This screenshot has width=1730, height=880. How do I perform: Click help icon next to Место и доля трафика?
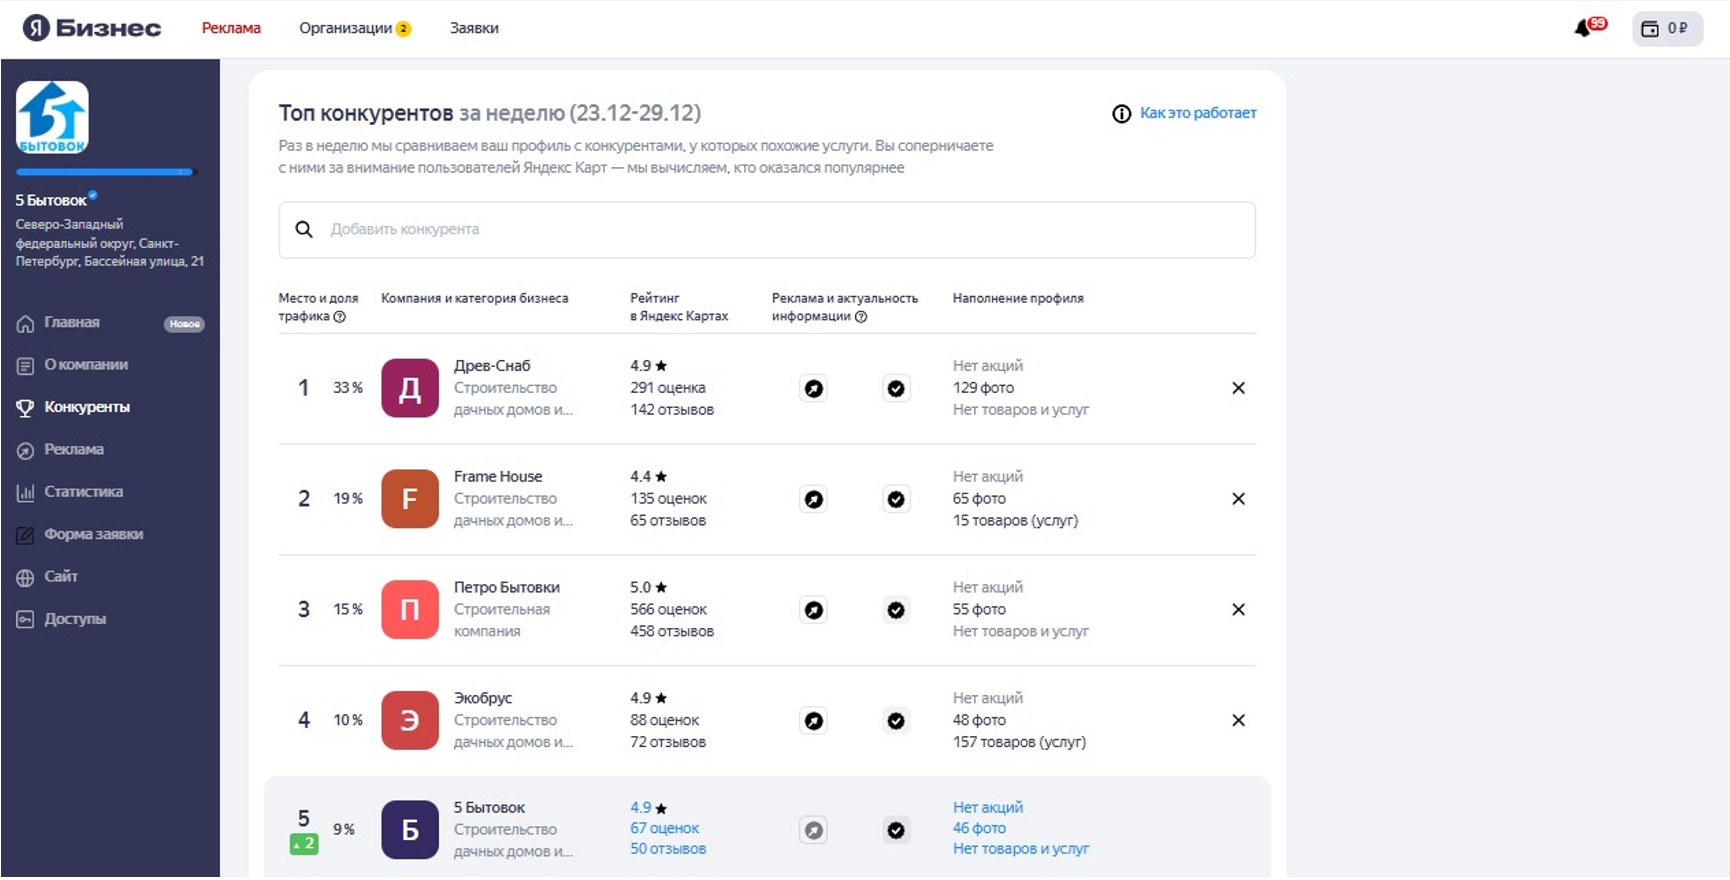tap(340, 317)
